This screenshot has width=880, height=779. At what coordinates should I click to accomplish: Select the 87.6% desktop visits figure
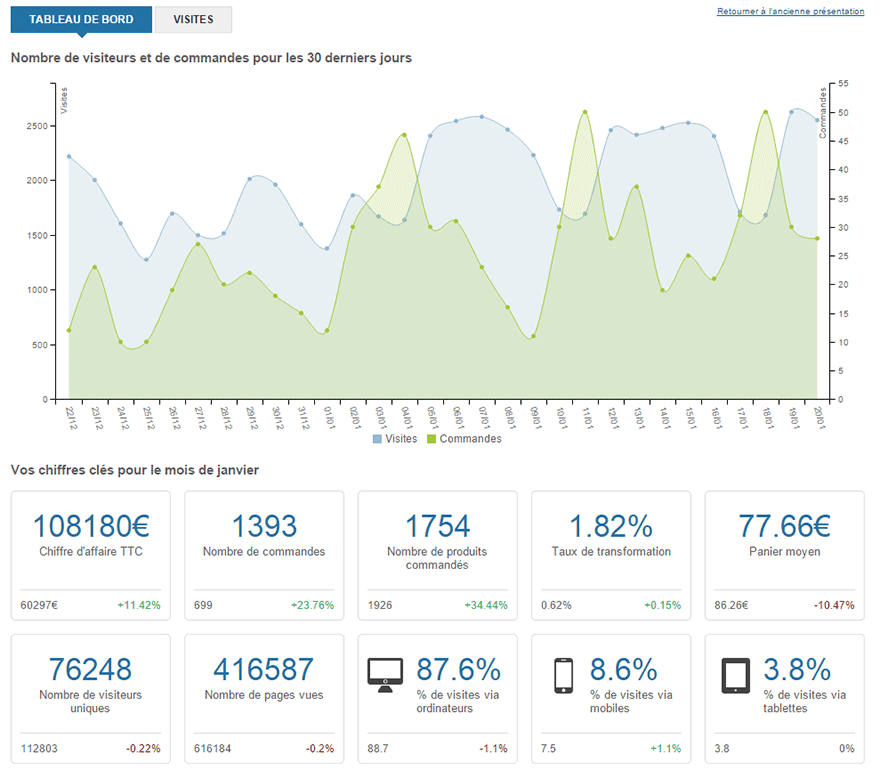(459, 669)
